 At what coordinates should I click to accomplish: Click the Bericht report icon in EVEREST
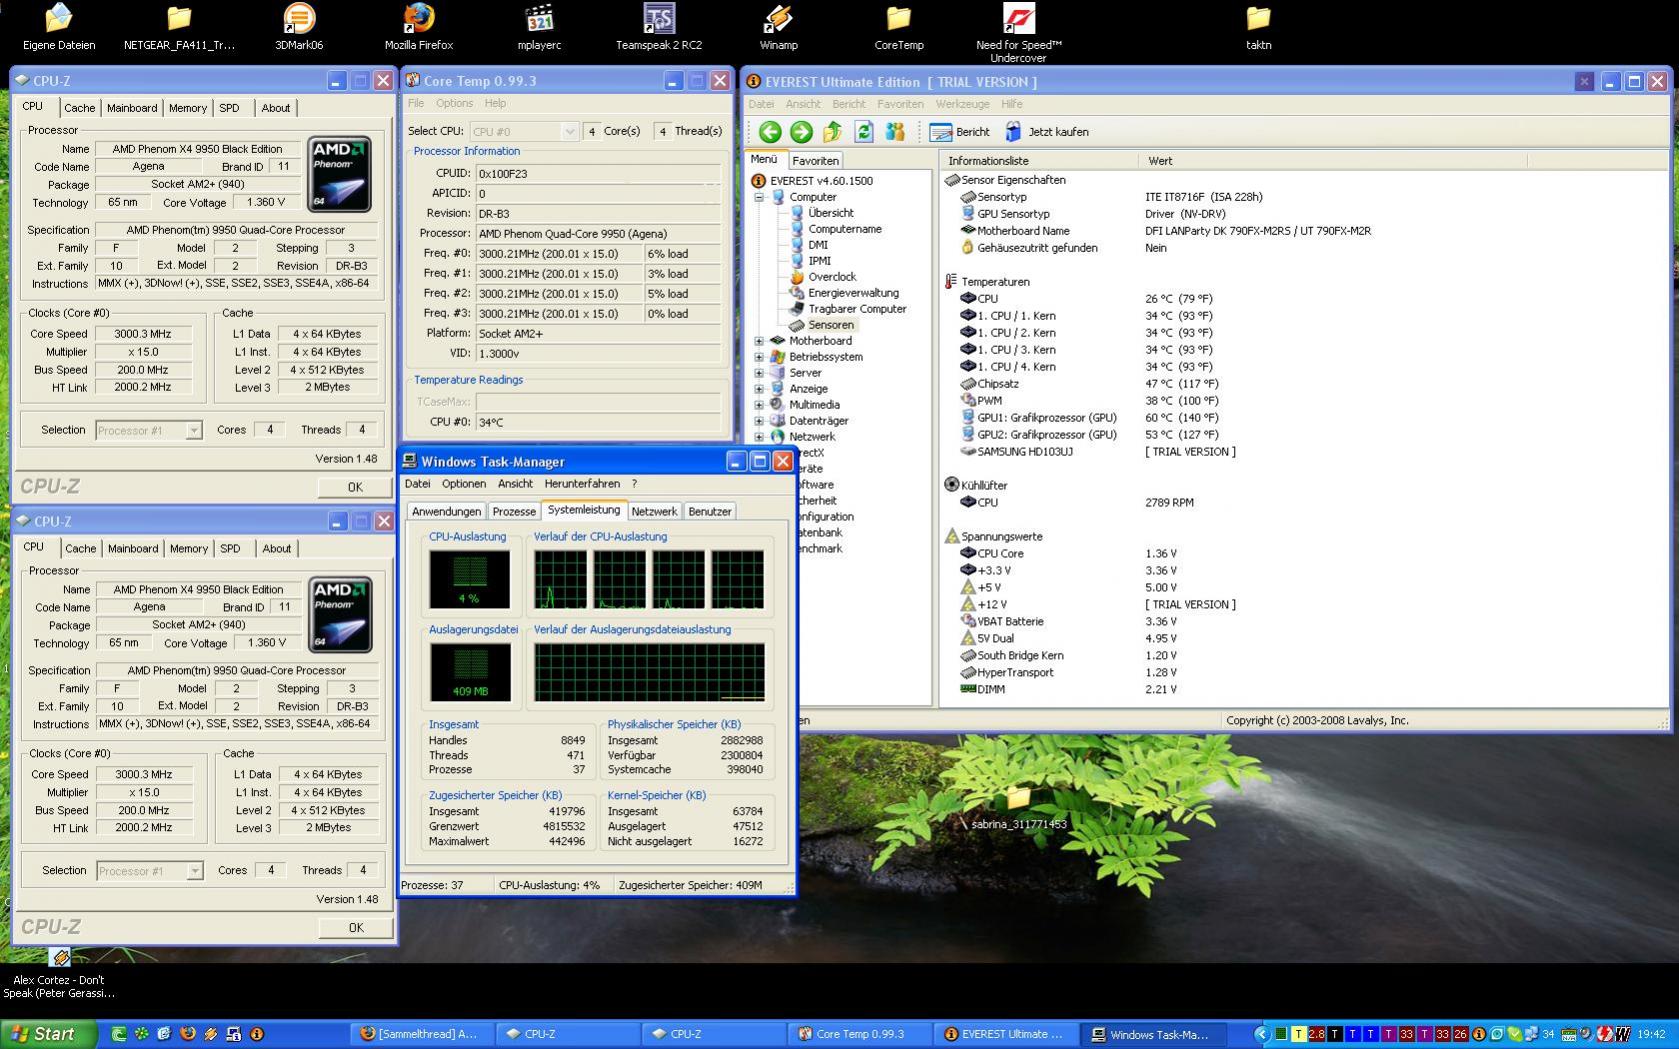pos(940,132)
